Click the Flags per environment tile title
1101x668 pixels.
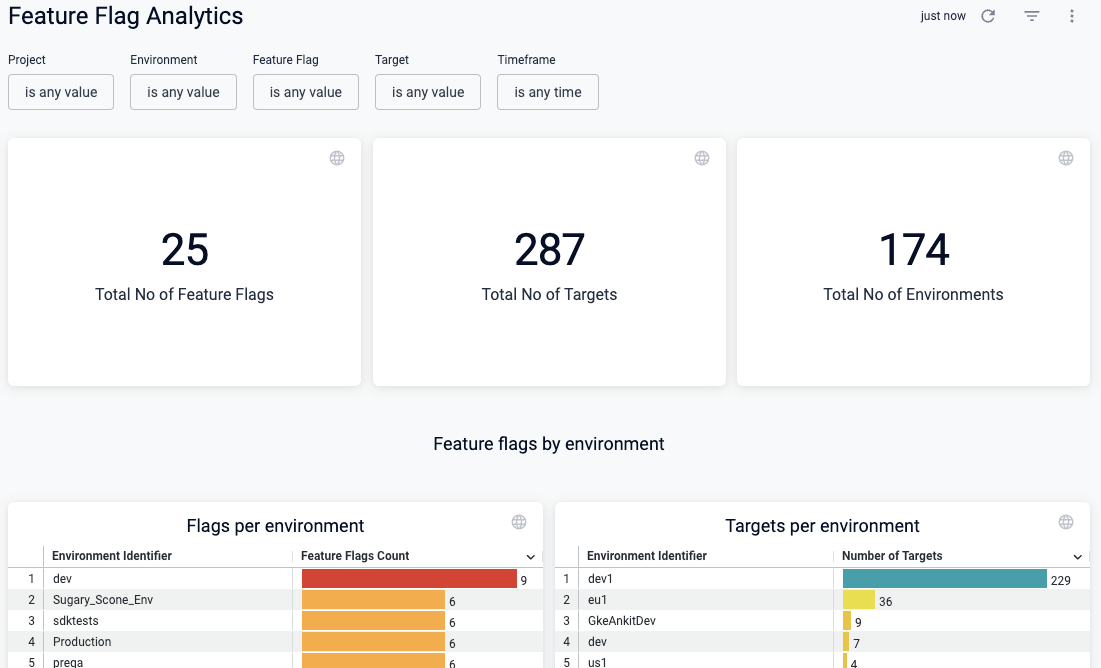(x=273, y=525)
